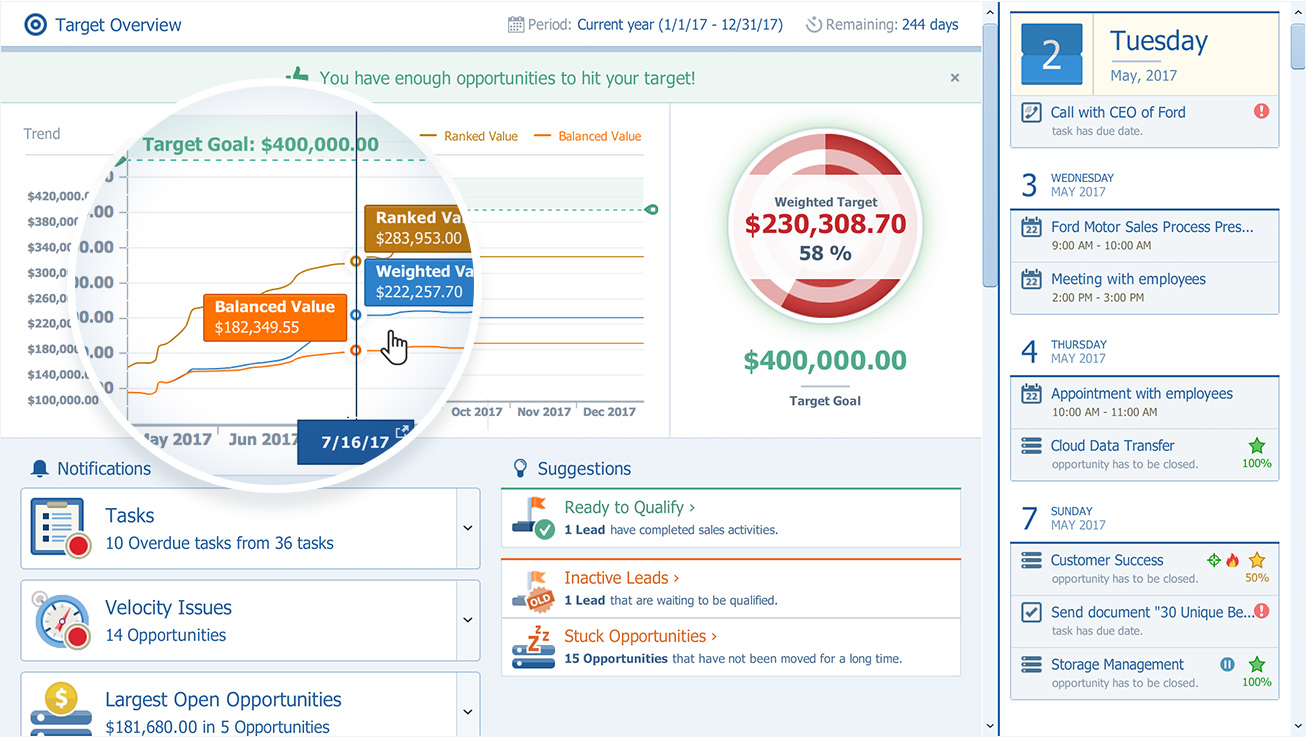Click the red alert icon on Call with CEO of Ford
Image resolution: width=1306 pixels, height=738 pixels.
click(1261, 112)
